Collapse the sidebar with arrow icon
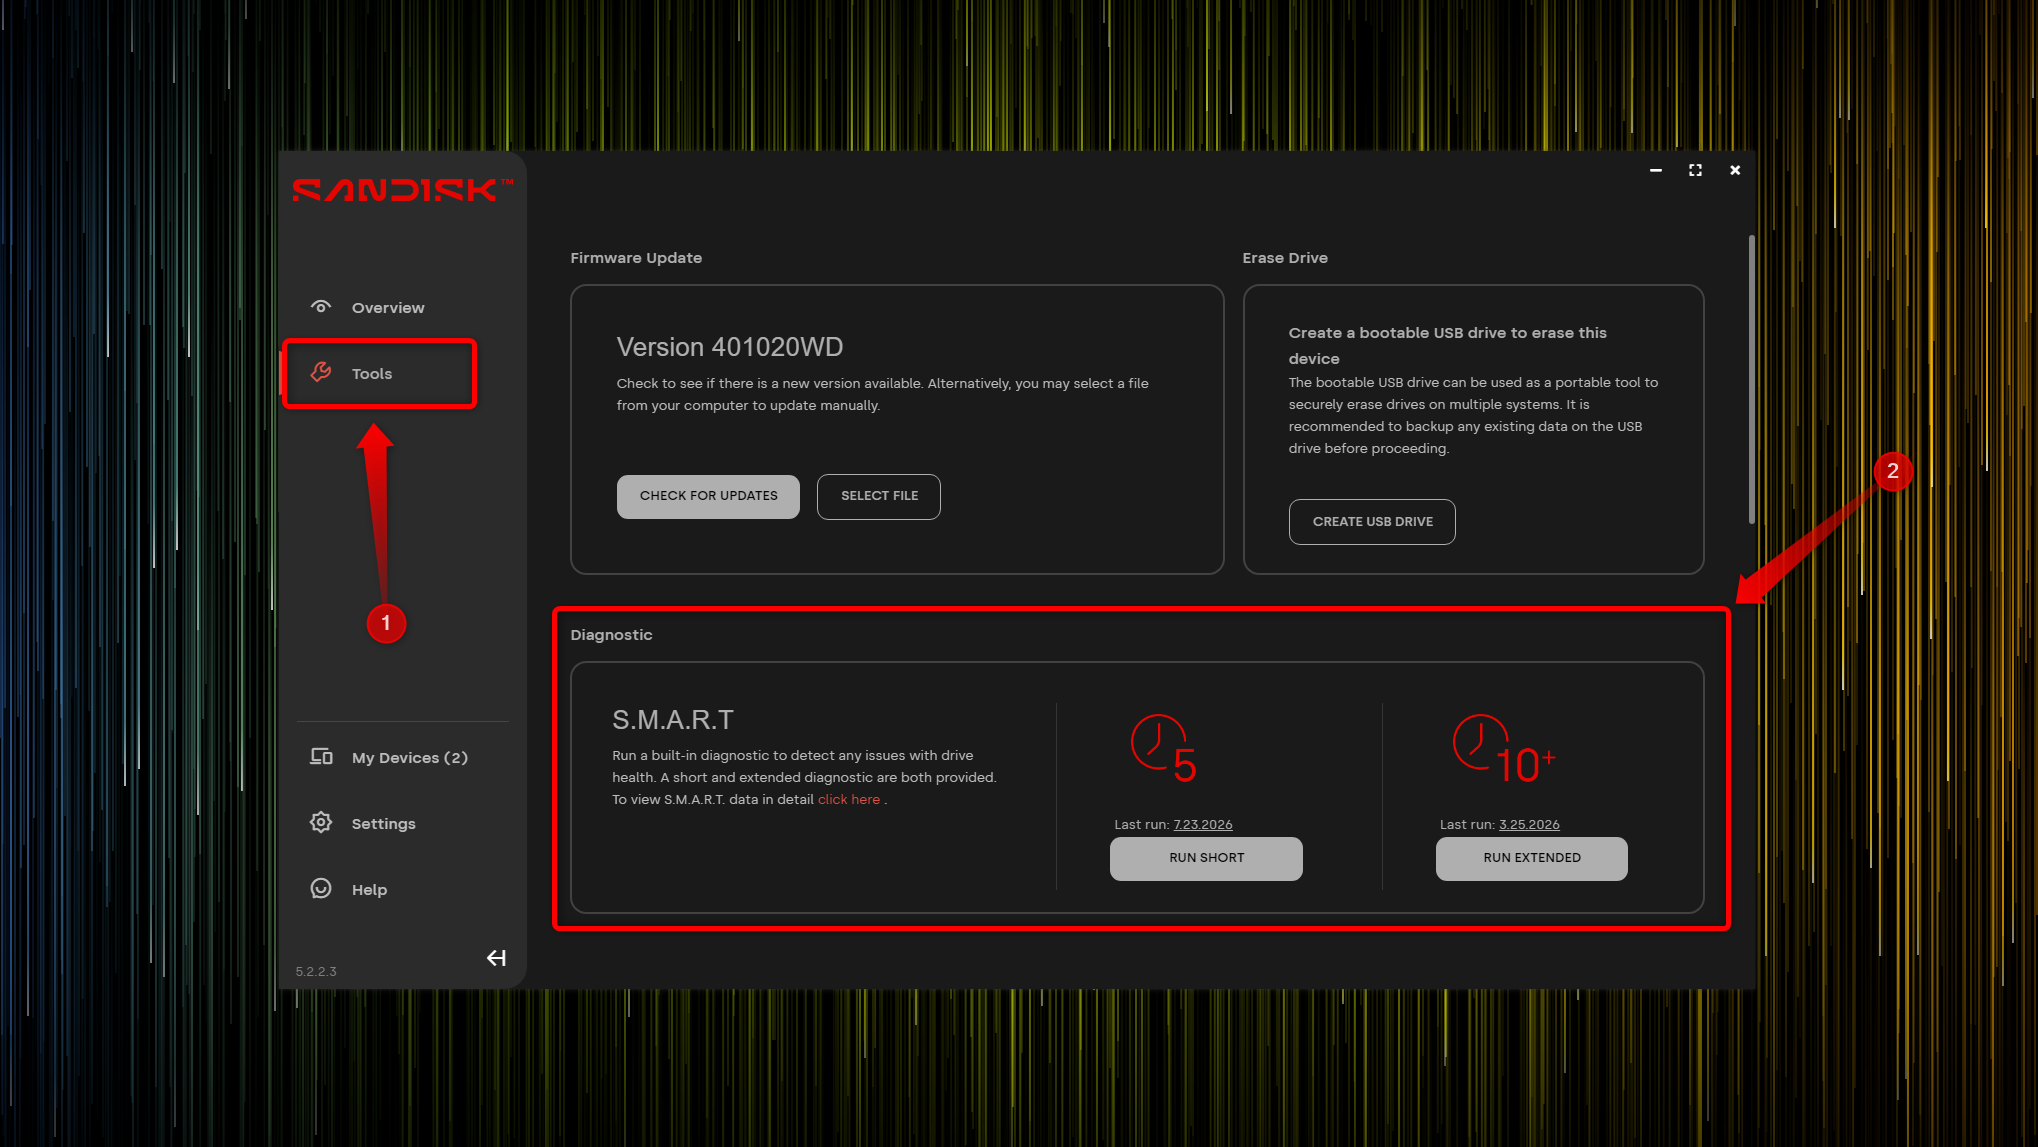Viewport: 2038px width, 1147px height. [496, 958]
